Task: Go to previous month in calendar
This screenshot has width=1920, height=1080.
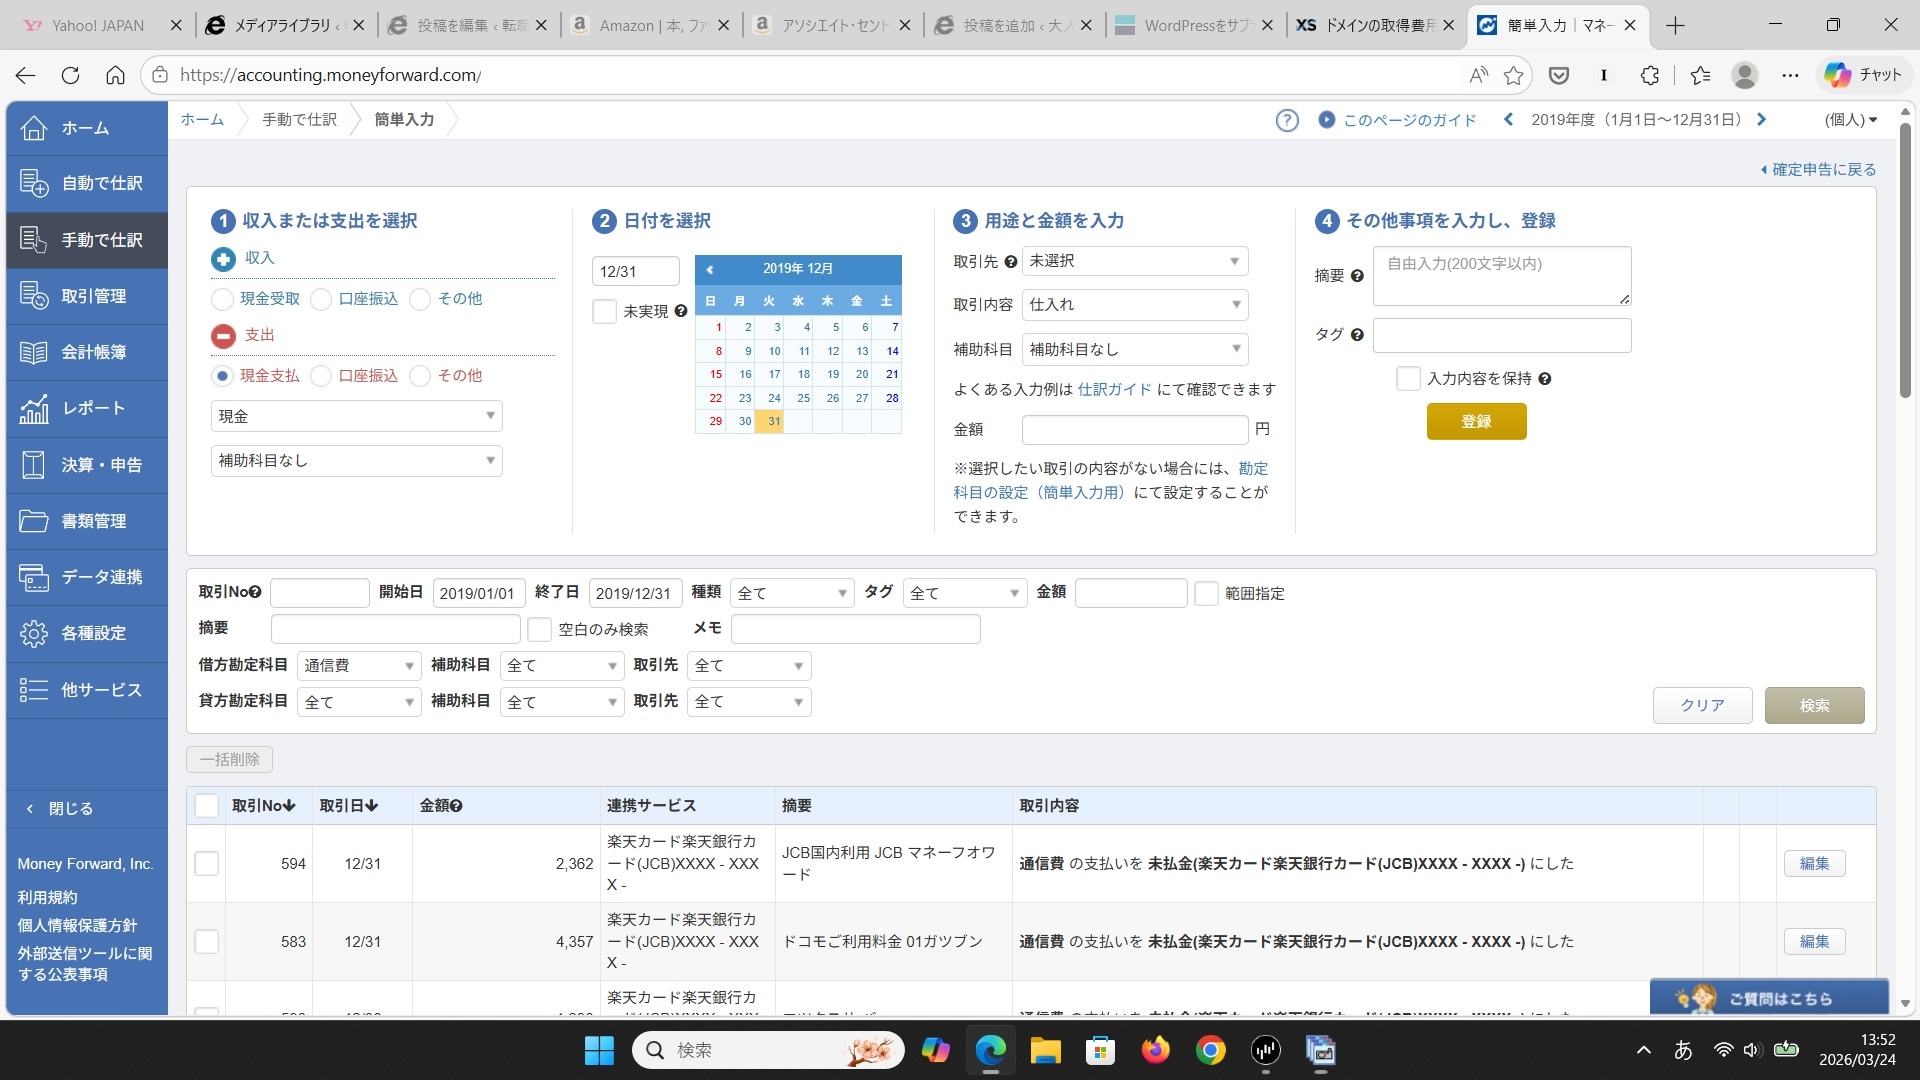Action: coord(710,269)
